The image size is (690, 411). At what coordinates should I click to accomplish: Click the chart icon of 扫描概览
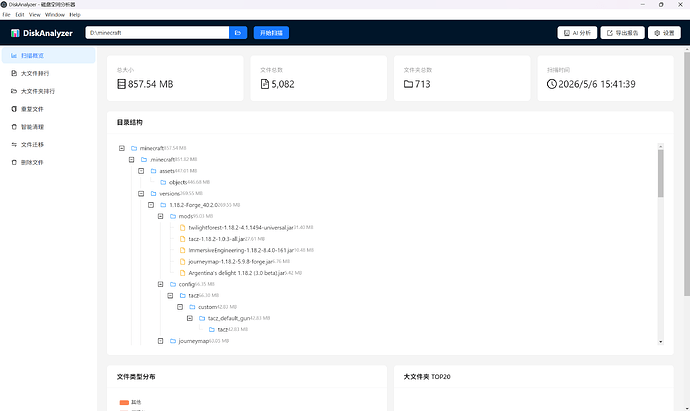(x=14, y=55)
